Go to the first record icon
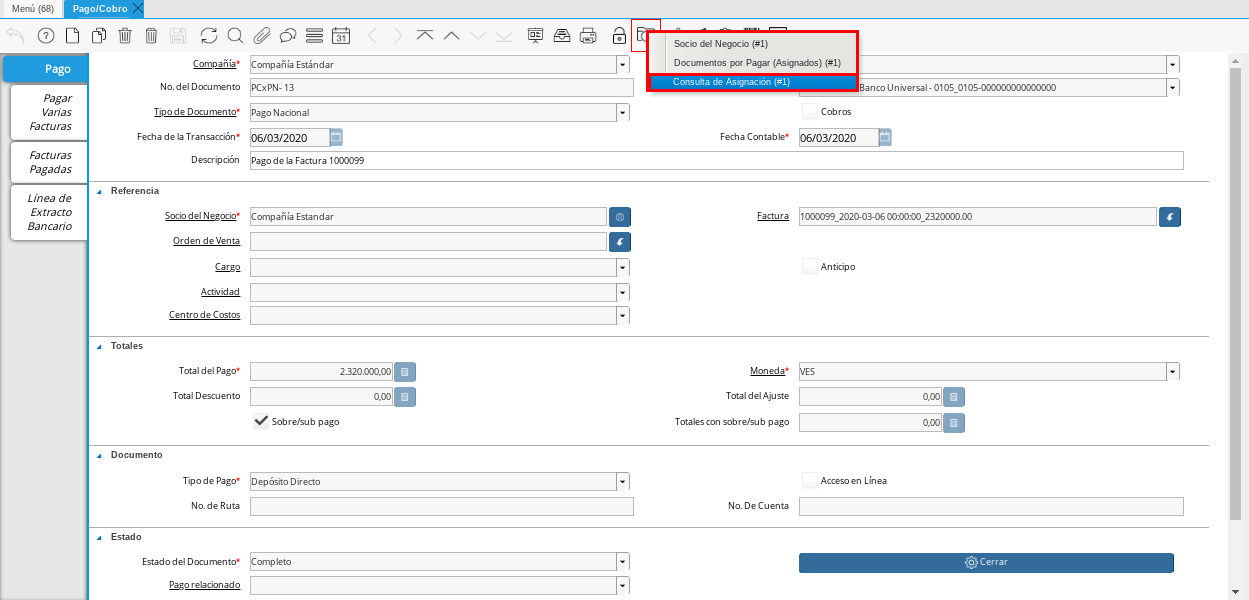 point(425,36)
